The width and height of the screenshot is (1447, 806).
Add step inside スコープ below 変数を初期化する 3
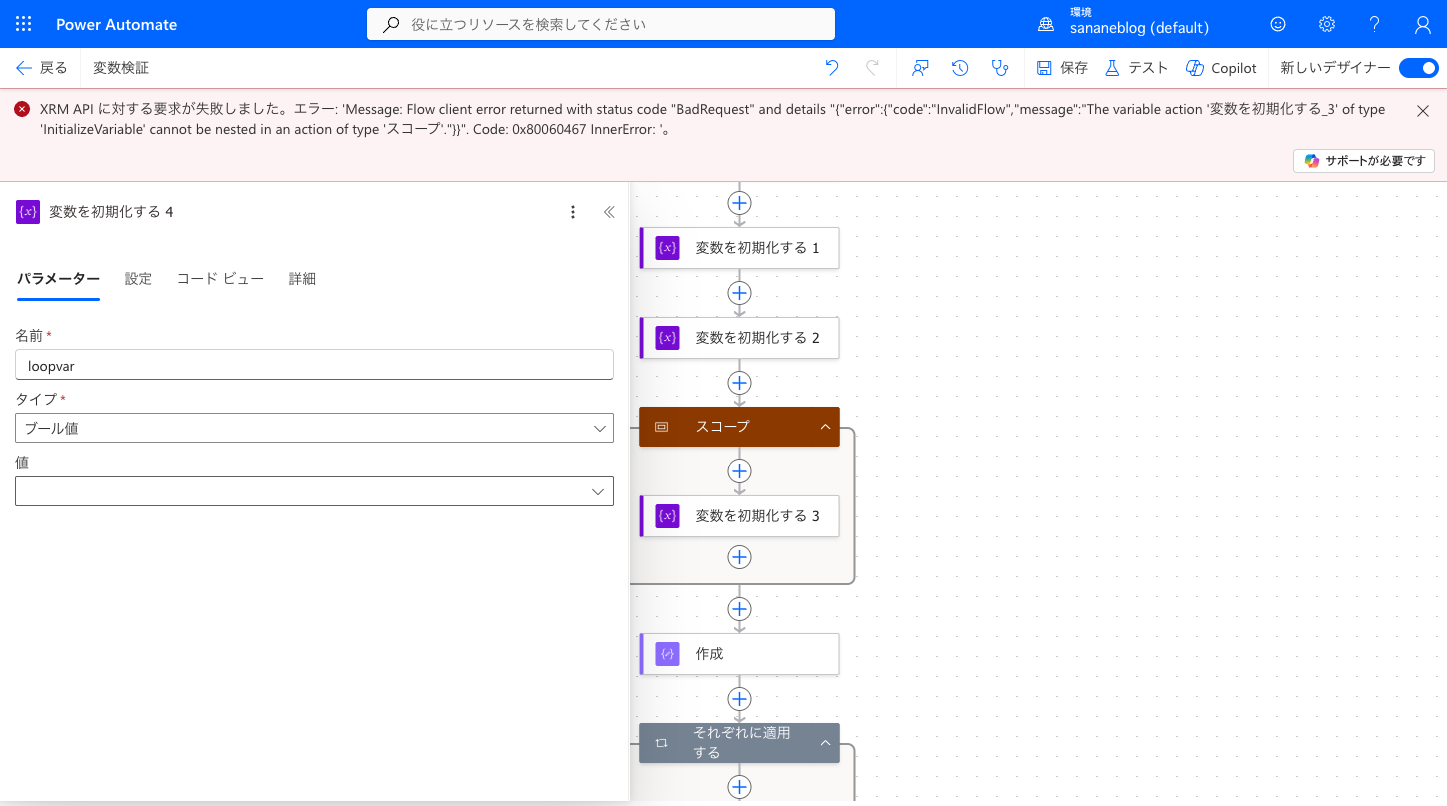[x=739, y=557]
